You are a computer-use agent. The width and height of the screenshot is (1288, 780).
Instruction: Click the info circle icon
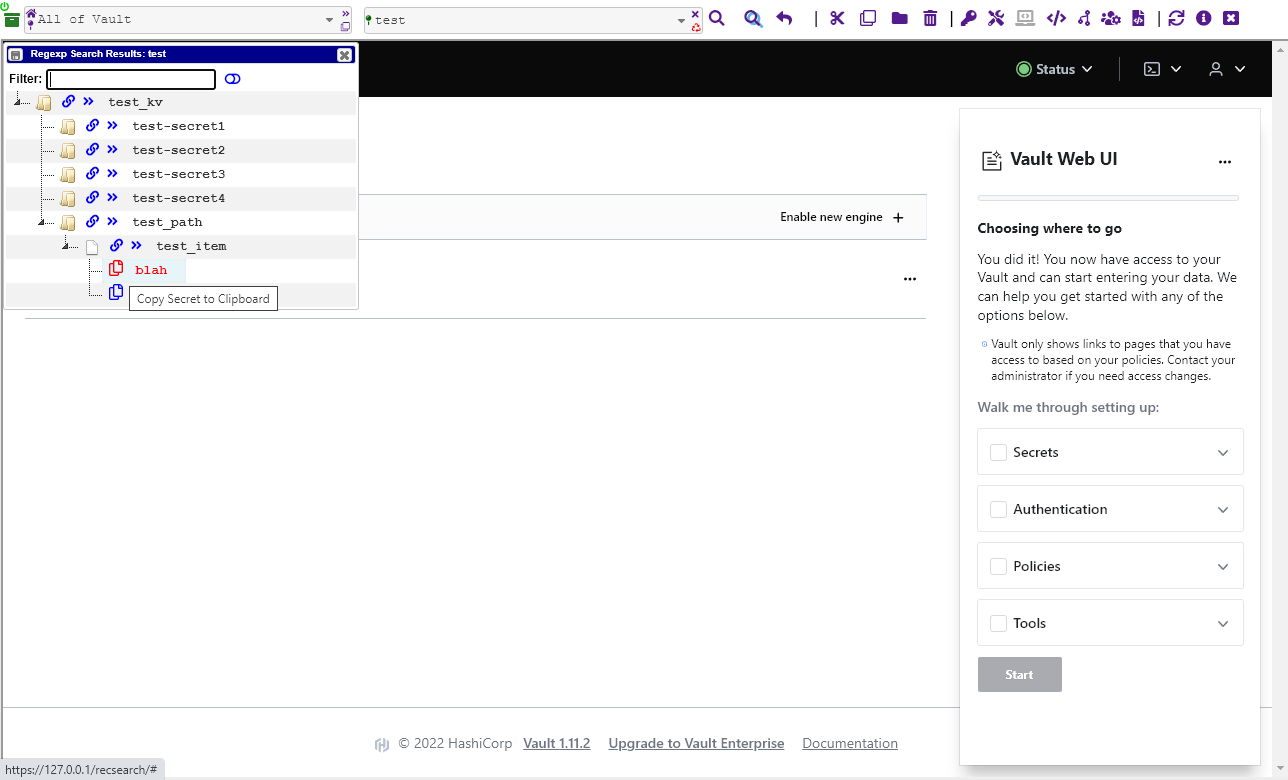(1203, 18)
